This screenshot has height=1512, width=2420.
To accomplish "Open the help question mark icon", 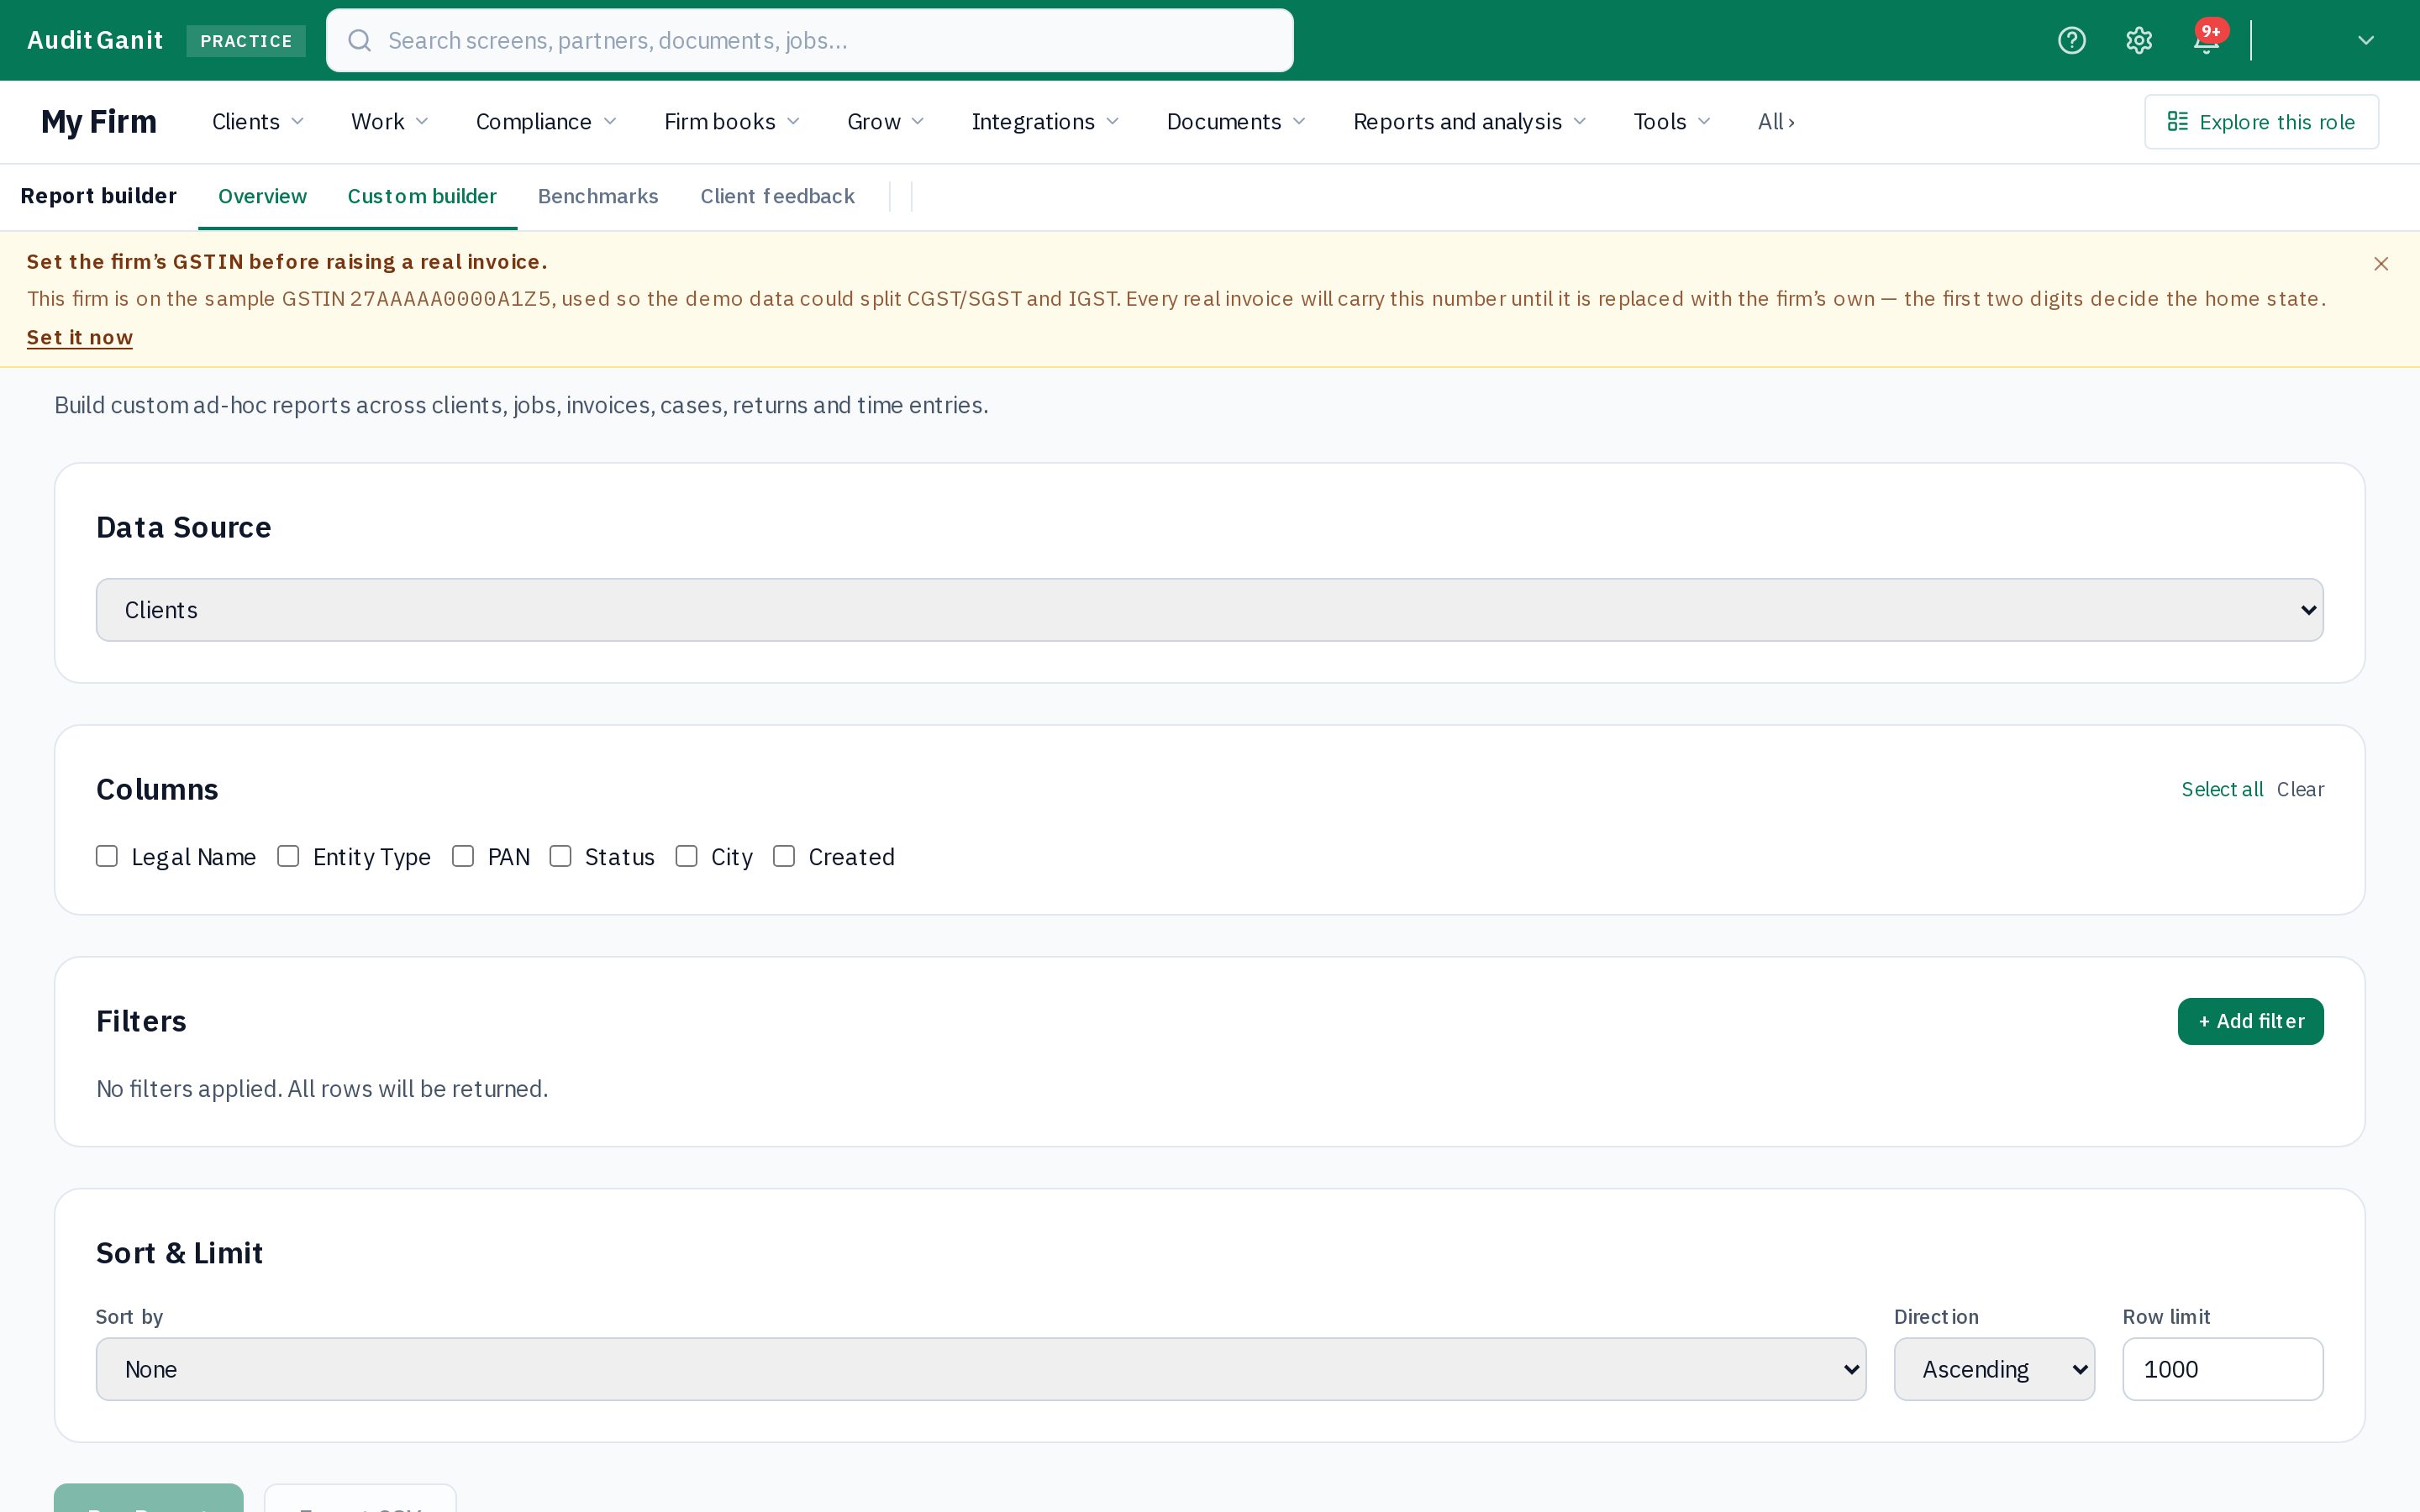I will click(x=2071, y=40).
